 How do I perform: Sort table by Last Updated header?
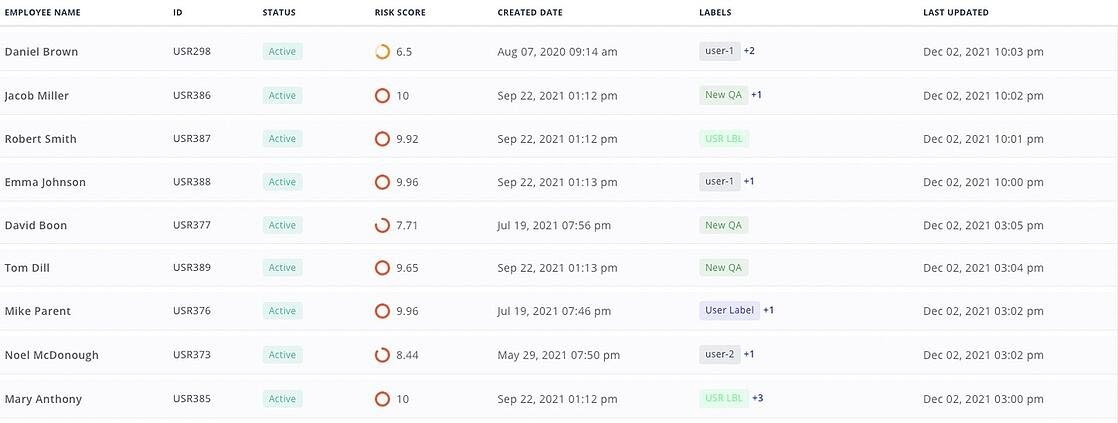pos(956,13)
